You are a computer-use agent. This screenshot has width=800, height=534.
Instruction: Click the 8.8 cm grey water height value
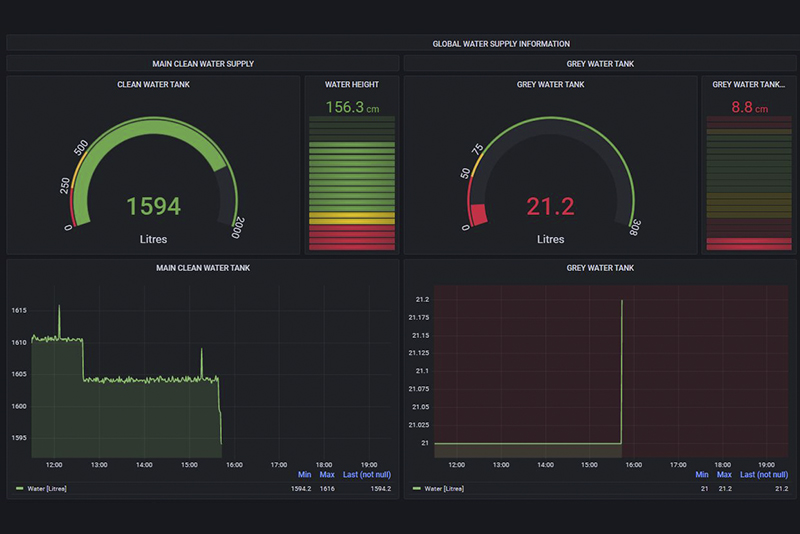coord(749,107)
